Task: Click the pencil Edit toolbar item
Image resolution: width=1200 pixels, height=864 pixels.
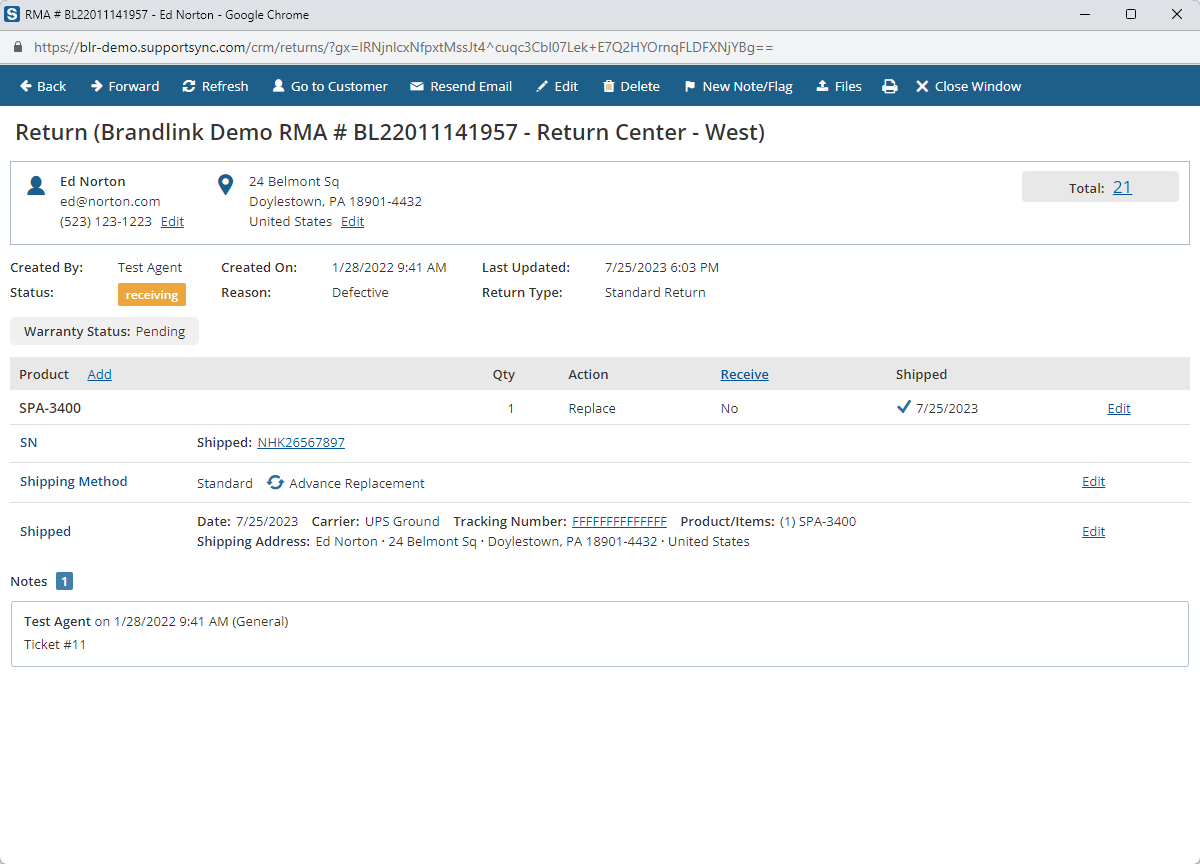Action: (x=557, y=87)
